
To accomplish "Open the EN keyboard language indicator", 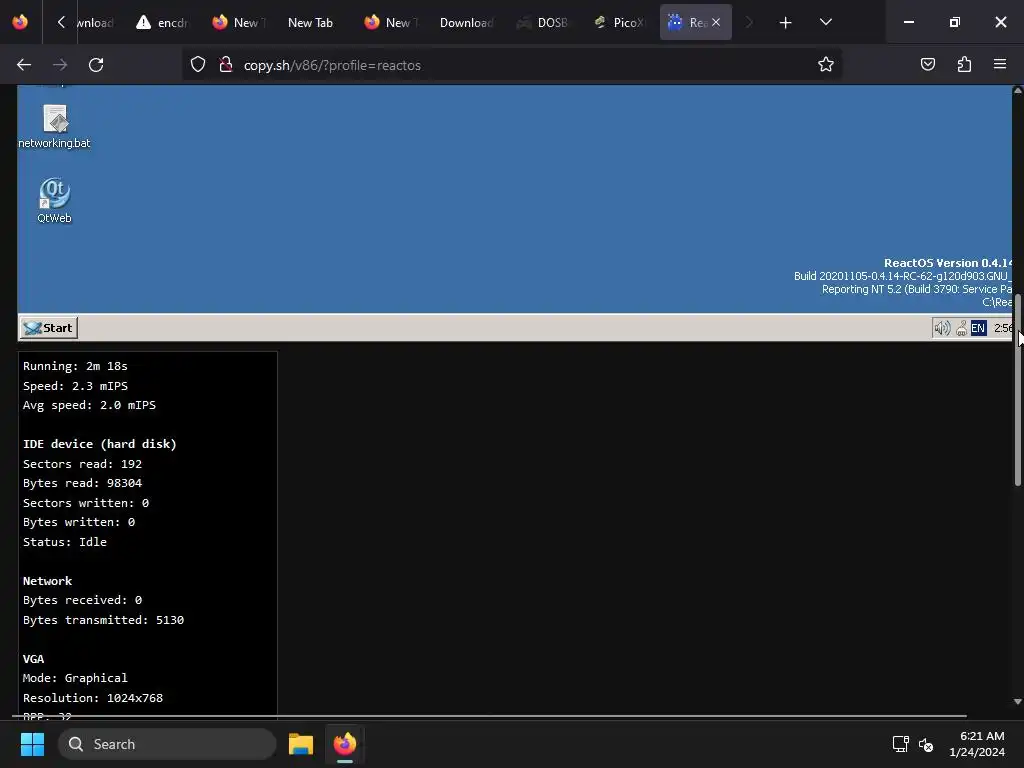I will [978, 328].
